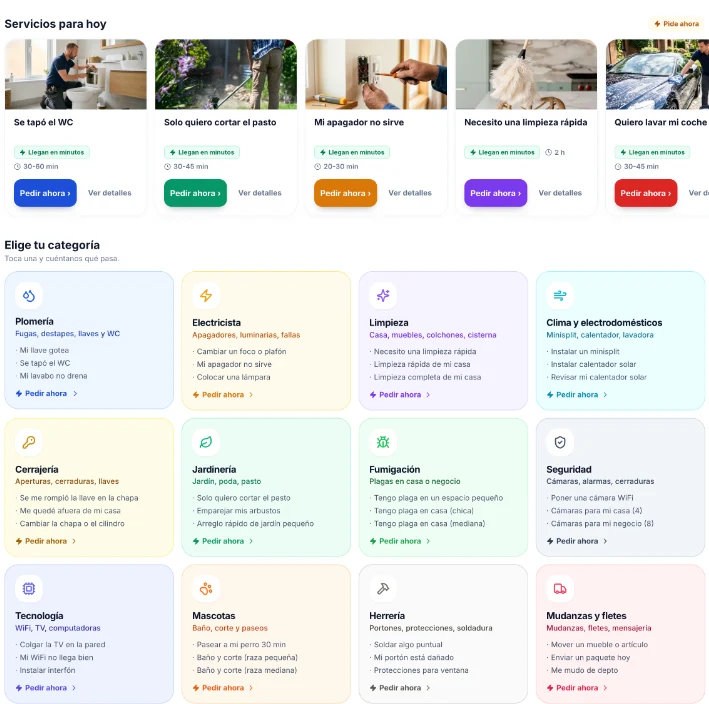709x704 pixels.
Task: Open Ver detalles for Mi apagador no sirve
Action: point(410,193)
